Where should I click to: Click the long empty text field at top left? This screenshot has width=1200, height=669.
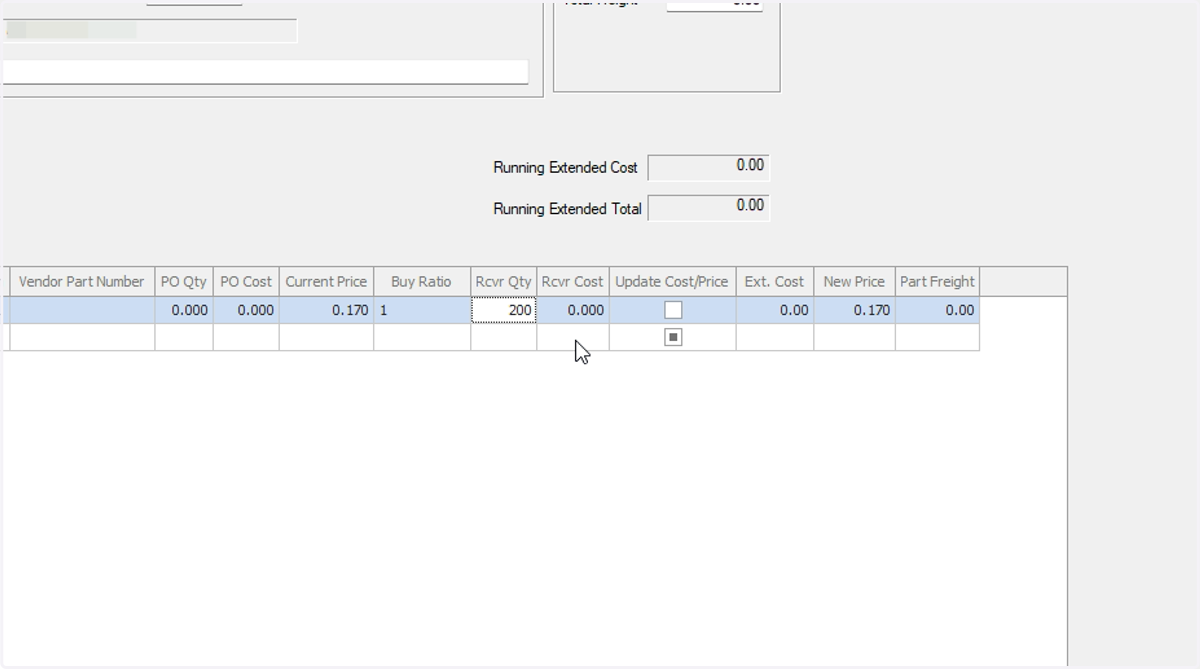(265, 72)
